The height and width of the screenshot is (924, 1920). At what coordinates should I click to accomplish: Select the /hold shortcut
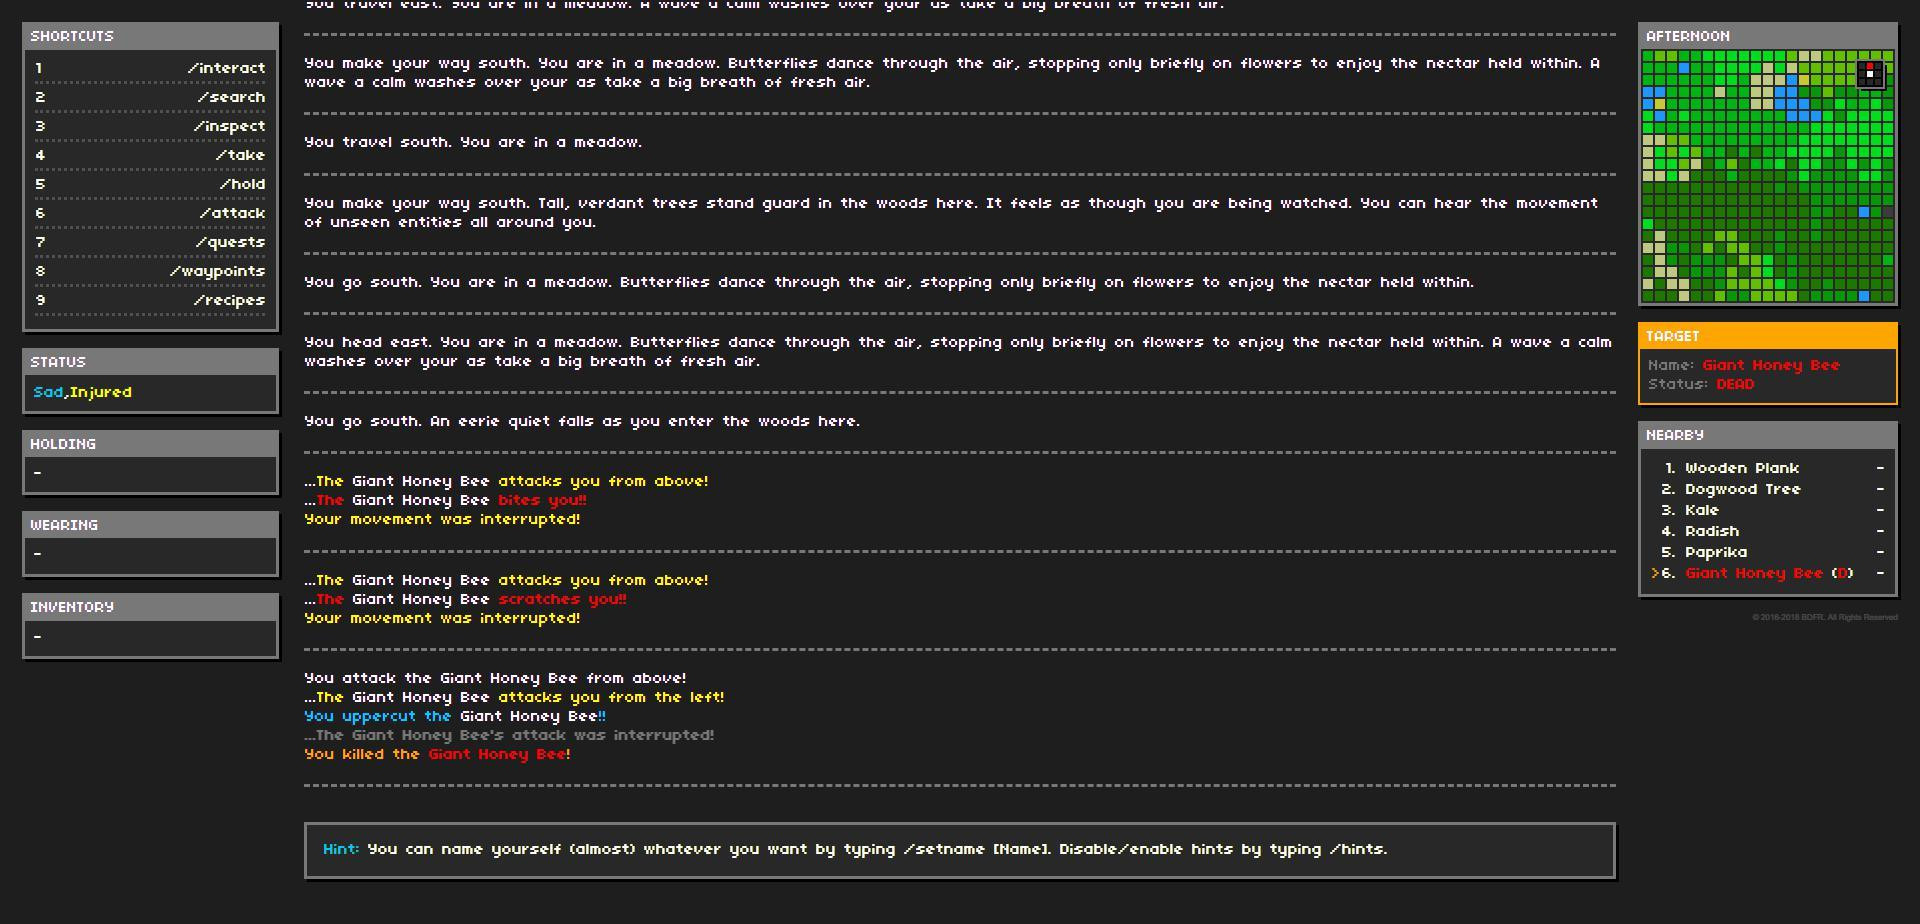(x=150, y=184)
